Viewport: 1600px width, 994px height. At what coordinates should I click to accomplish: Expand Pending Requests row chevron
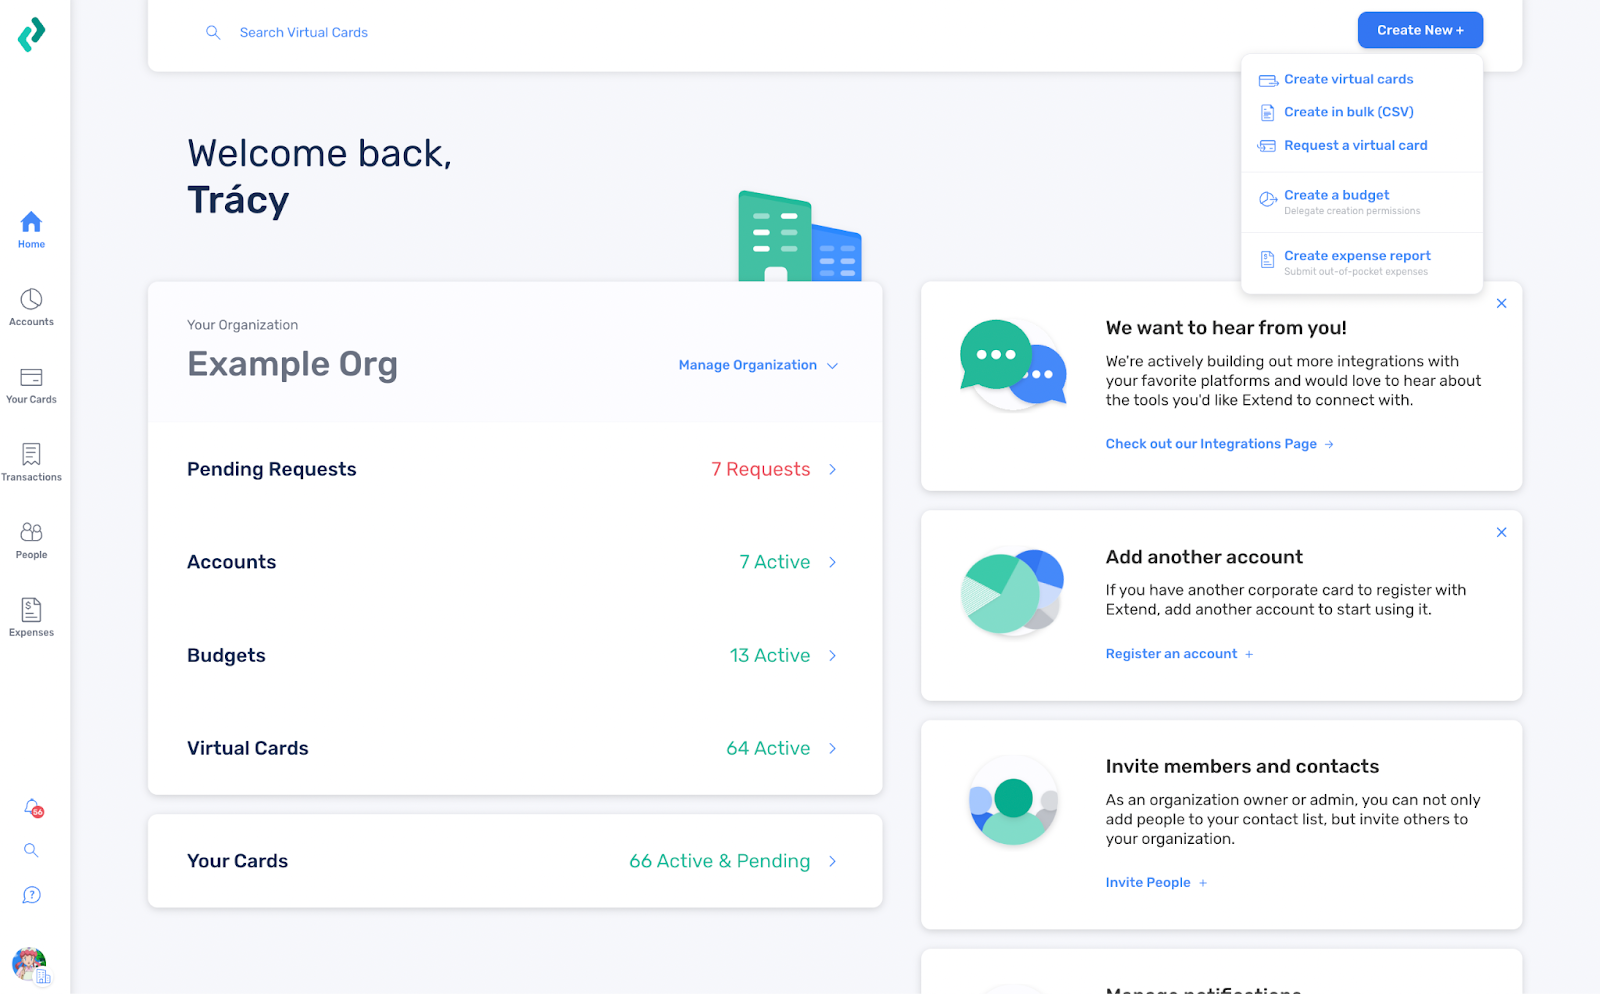click(832, 469)
